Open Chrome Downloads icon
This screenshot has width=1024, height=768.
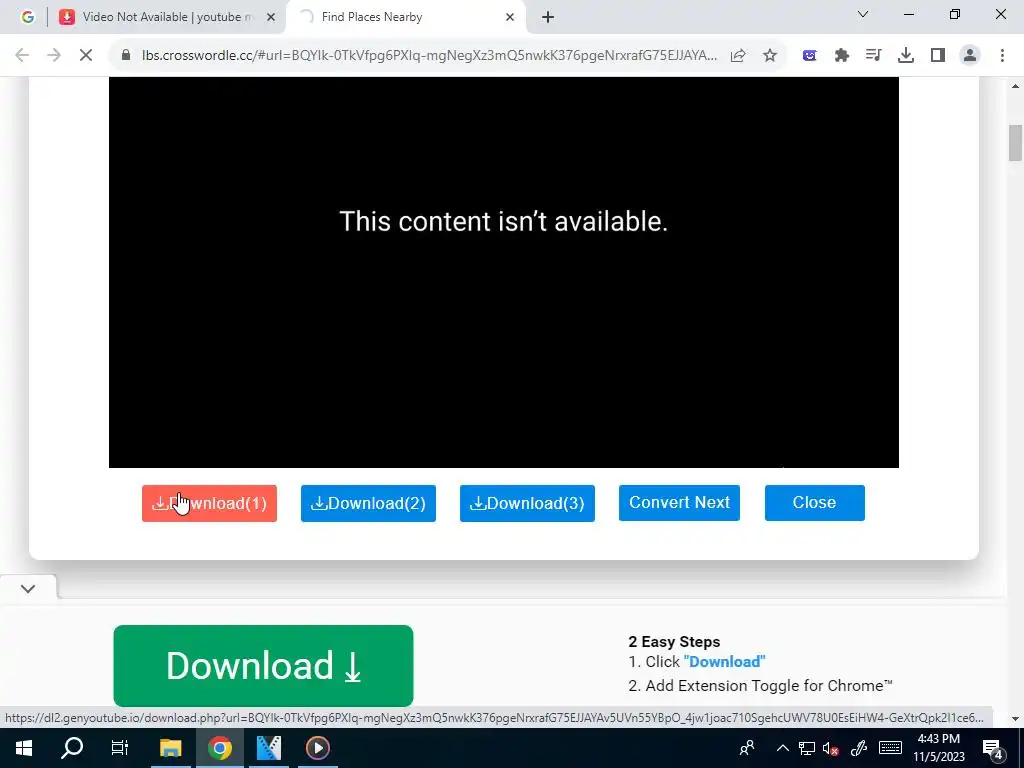point(906,56)
